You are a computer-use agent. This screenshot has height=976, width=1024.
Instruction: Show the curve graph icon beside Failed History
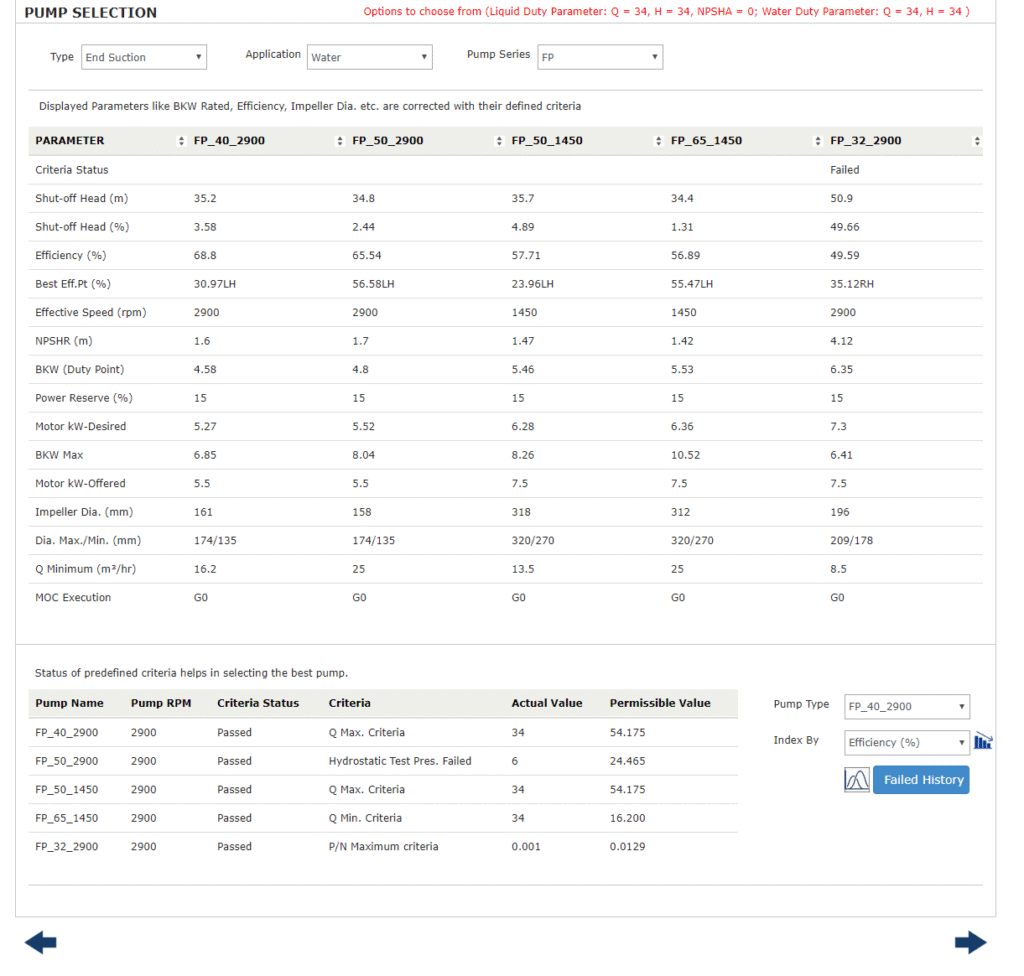tap(856, 779)
